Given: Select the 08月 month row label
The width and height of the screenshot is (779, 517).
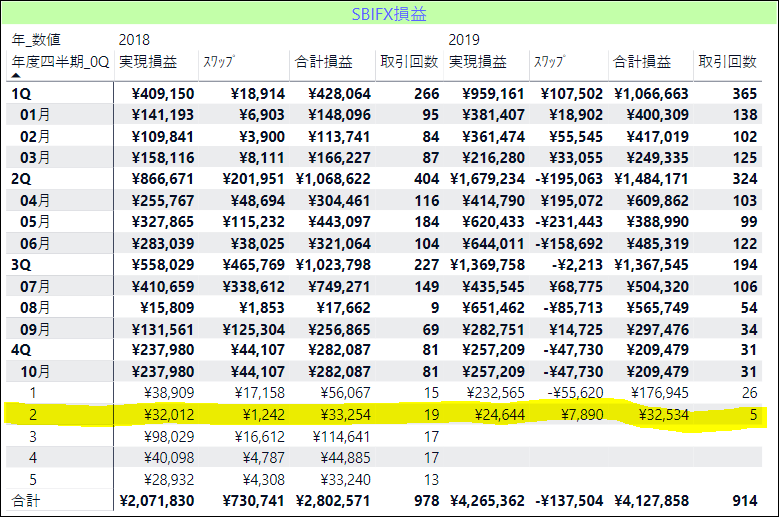Looking at the screenshot, I should [x=35, y=307].
